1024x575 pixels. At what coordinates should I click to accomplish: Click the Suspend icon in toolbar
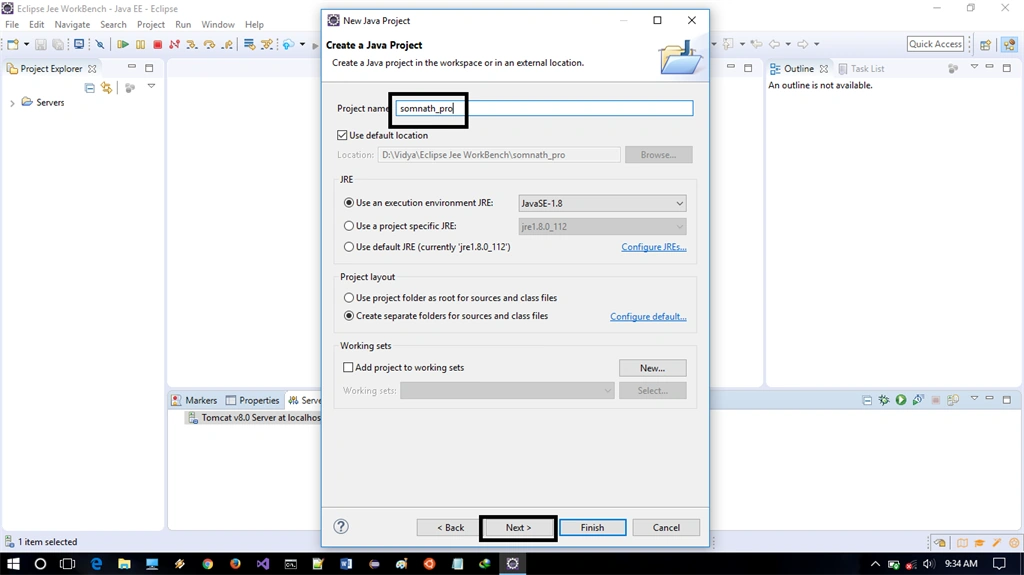tap(140, 44)
